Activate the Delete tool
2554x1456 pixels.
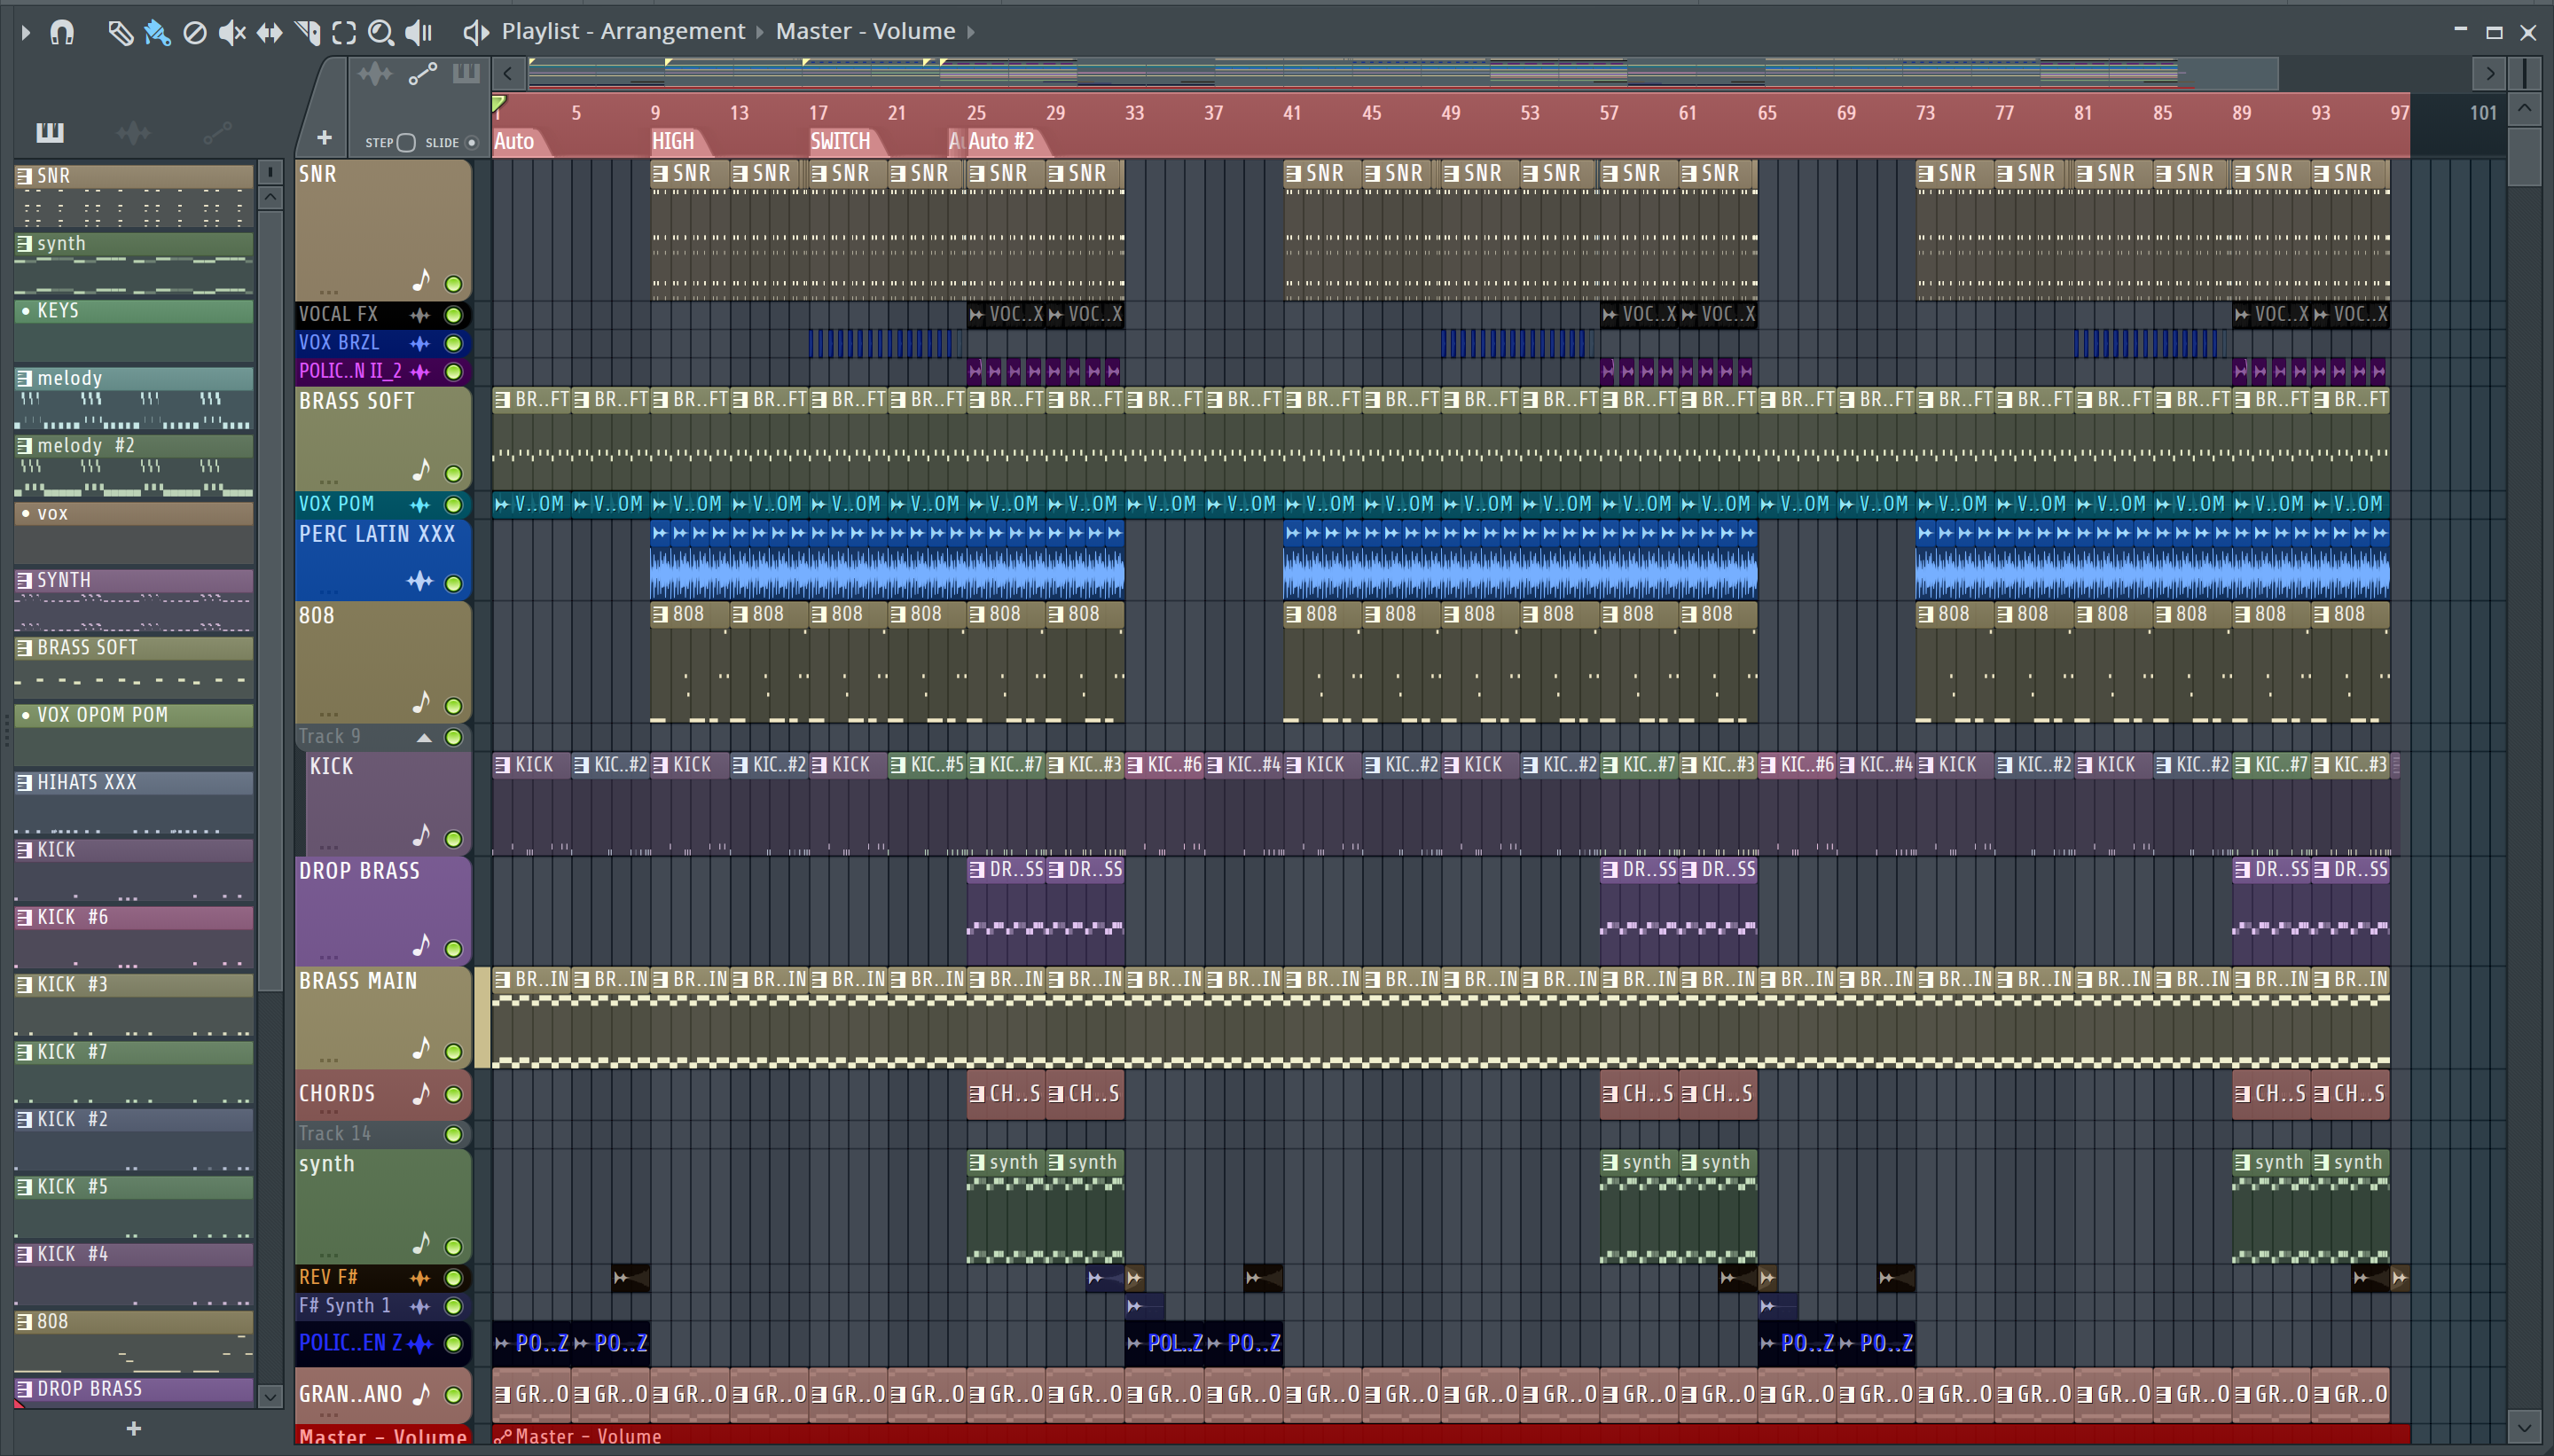[195, 33]
